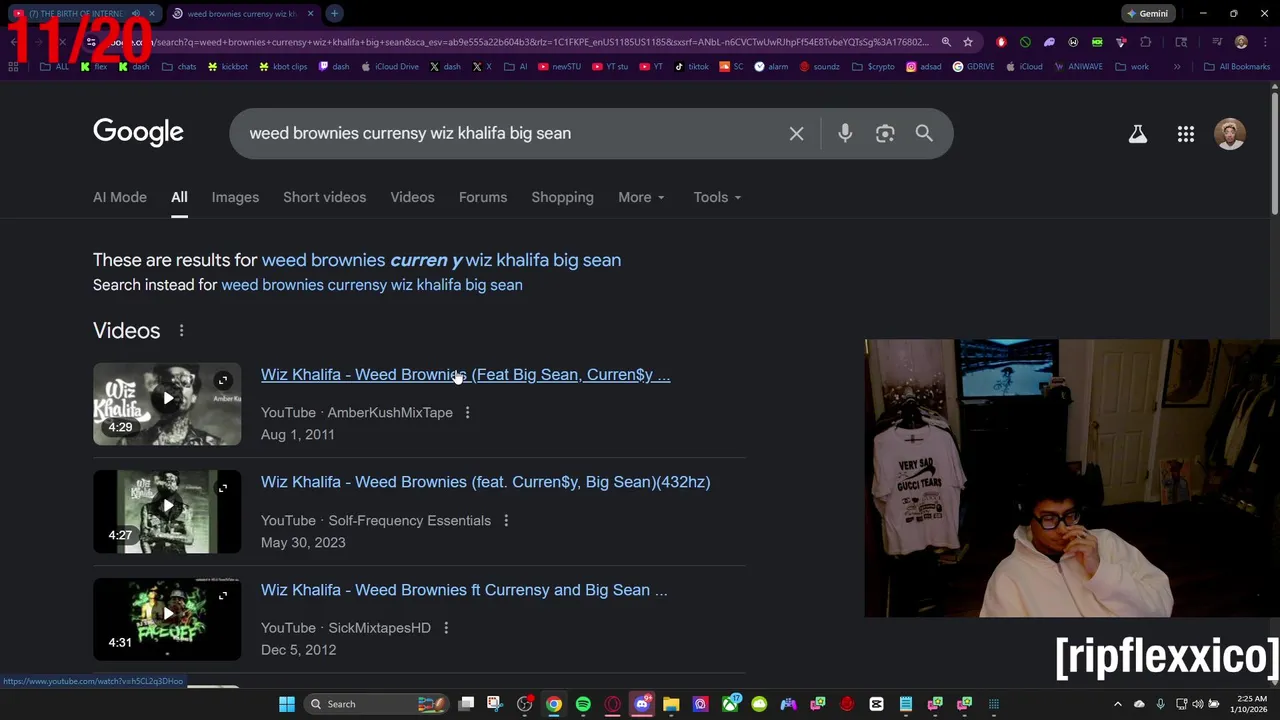This screenshot has height=720, width=1280.
Task: Play the 4:27 video thumbnail
Action: pos(167,511)
